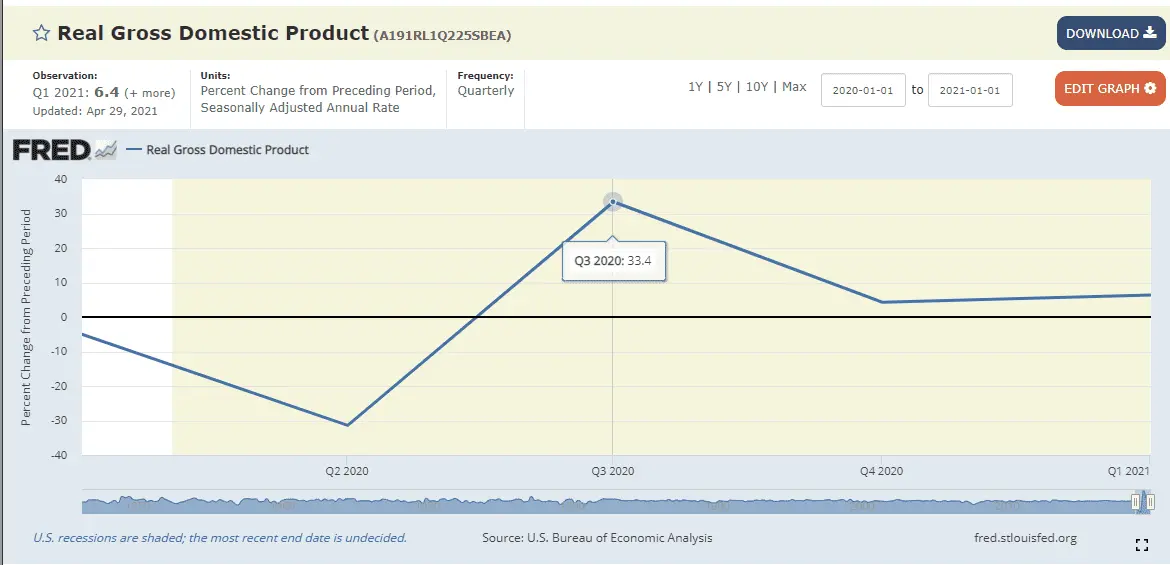
Task: Click the Q4 2020 point on the line
Action: coord(881,302)
